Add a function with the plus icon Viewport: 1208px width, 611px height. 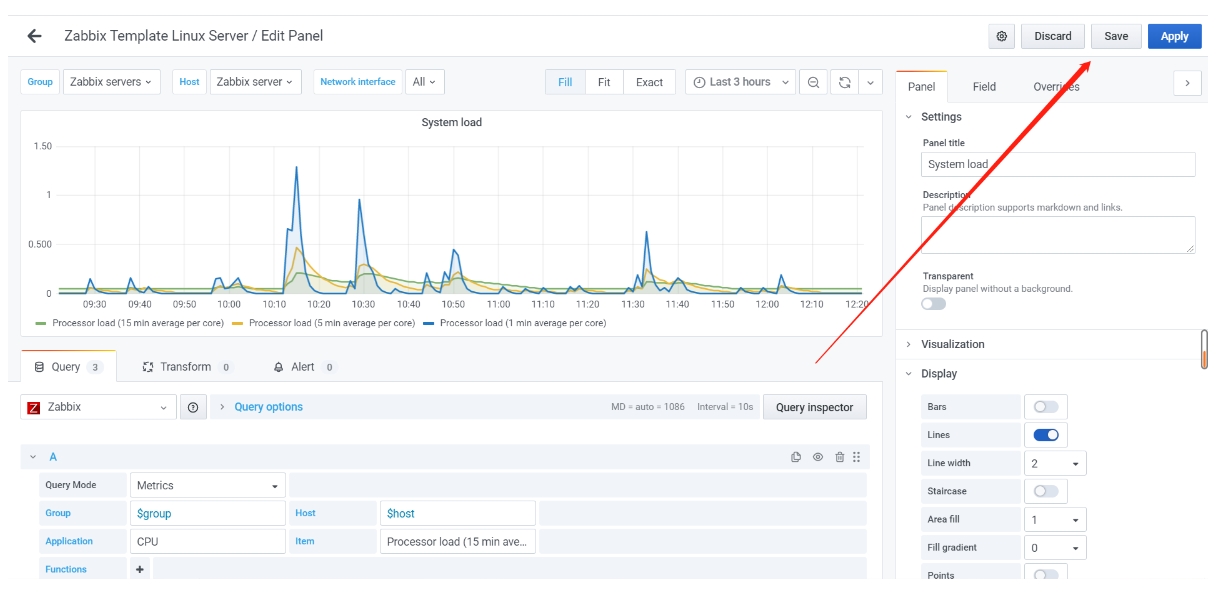pyautogui.click(x=140, y=569)
